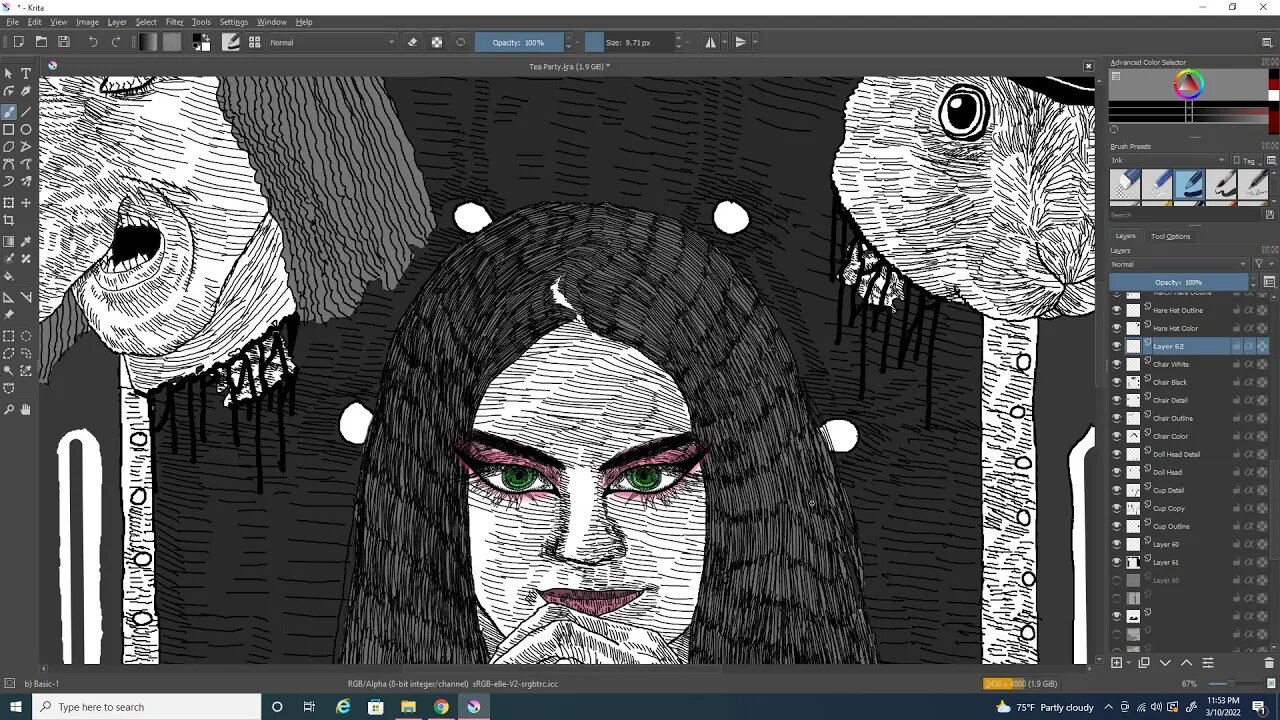The image size is (1280, 720).
Task: Select the Text tool in toolbox
Action: (x=26, y=74)
